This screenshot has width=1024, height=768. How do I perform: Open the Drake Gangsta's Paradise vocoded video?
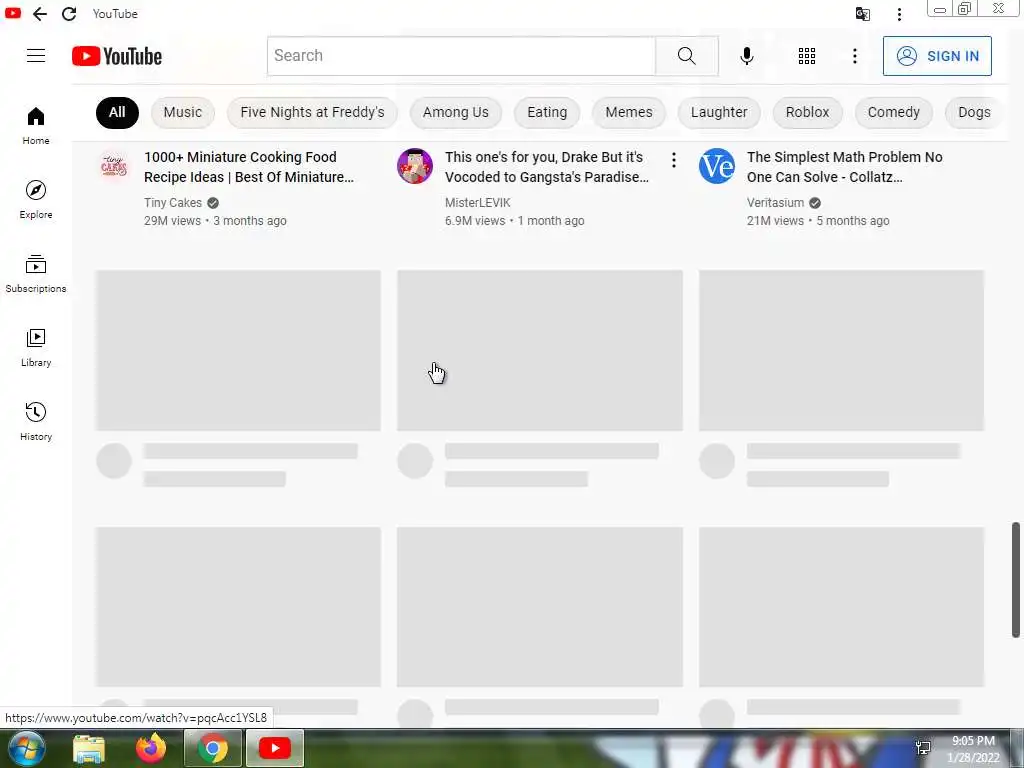[x=547, y=167]
